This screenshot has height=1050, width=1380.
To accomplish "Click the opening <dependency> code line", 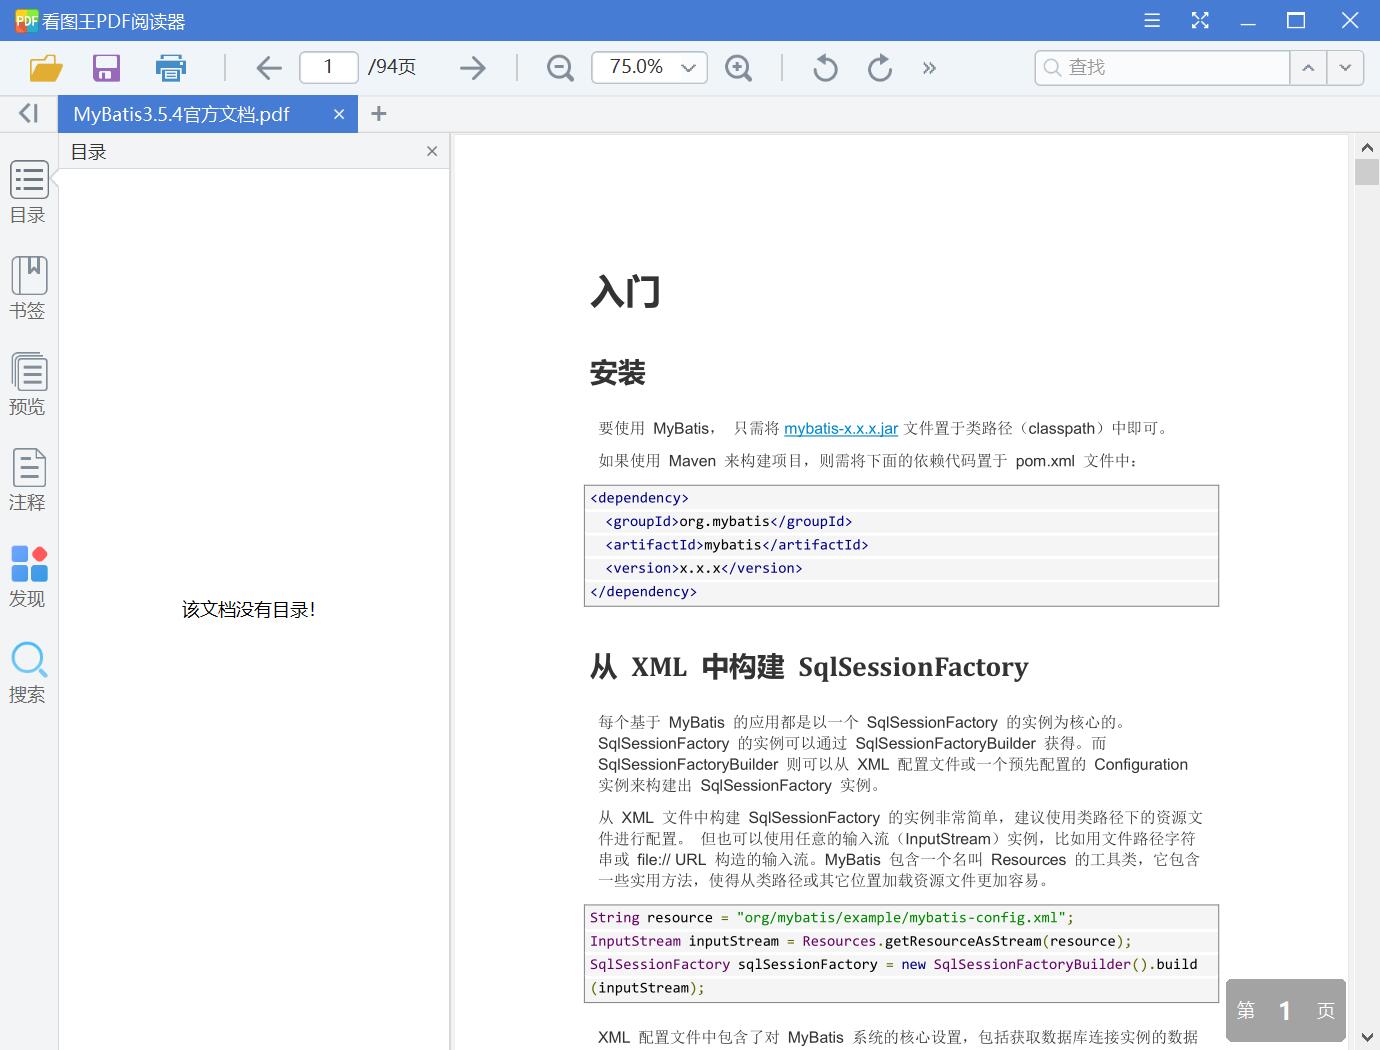I will pyautogui.click(x=640, y=498).
